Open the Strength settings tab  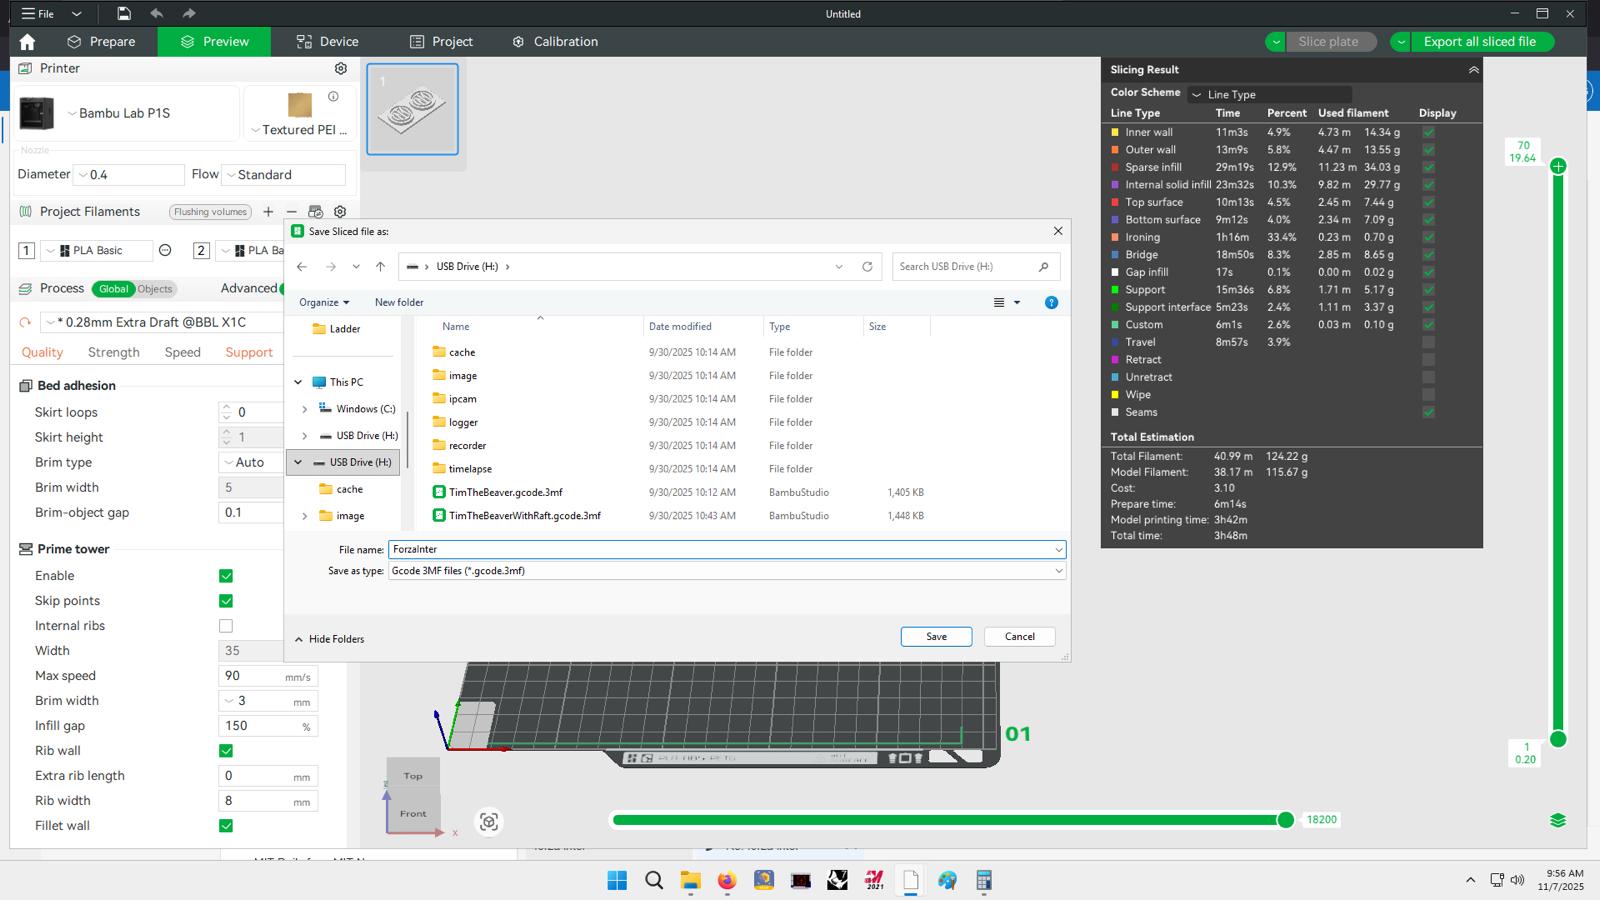[x=114, y=352]
